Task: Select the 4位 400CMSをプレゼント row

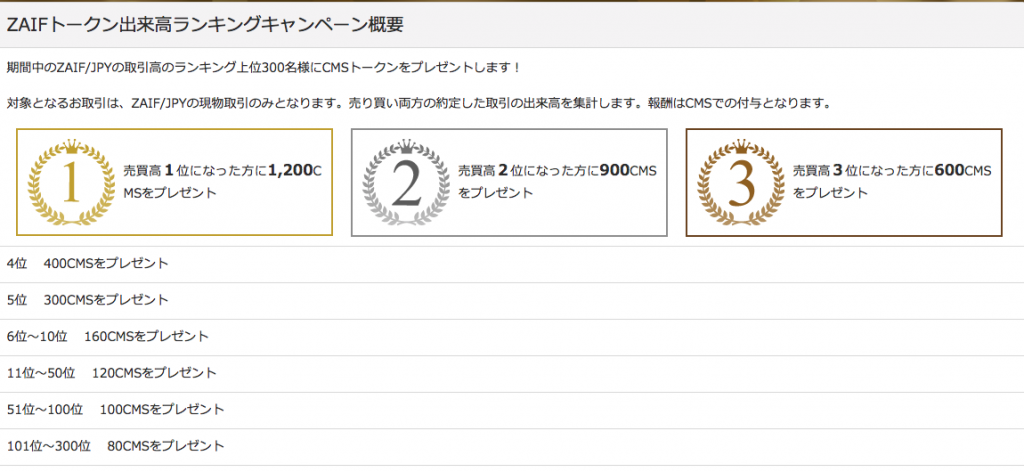Action: point(512,264)
